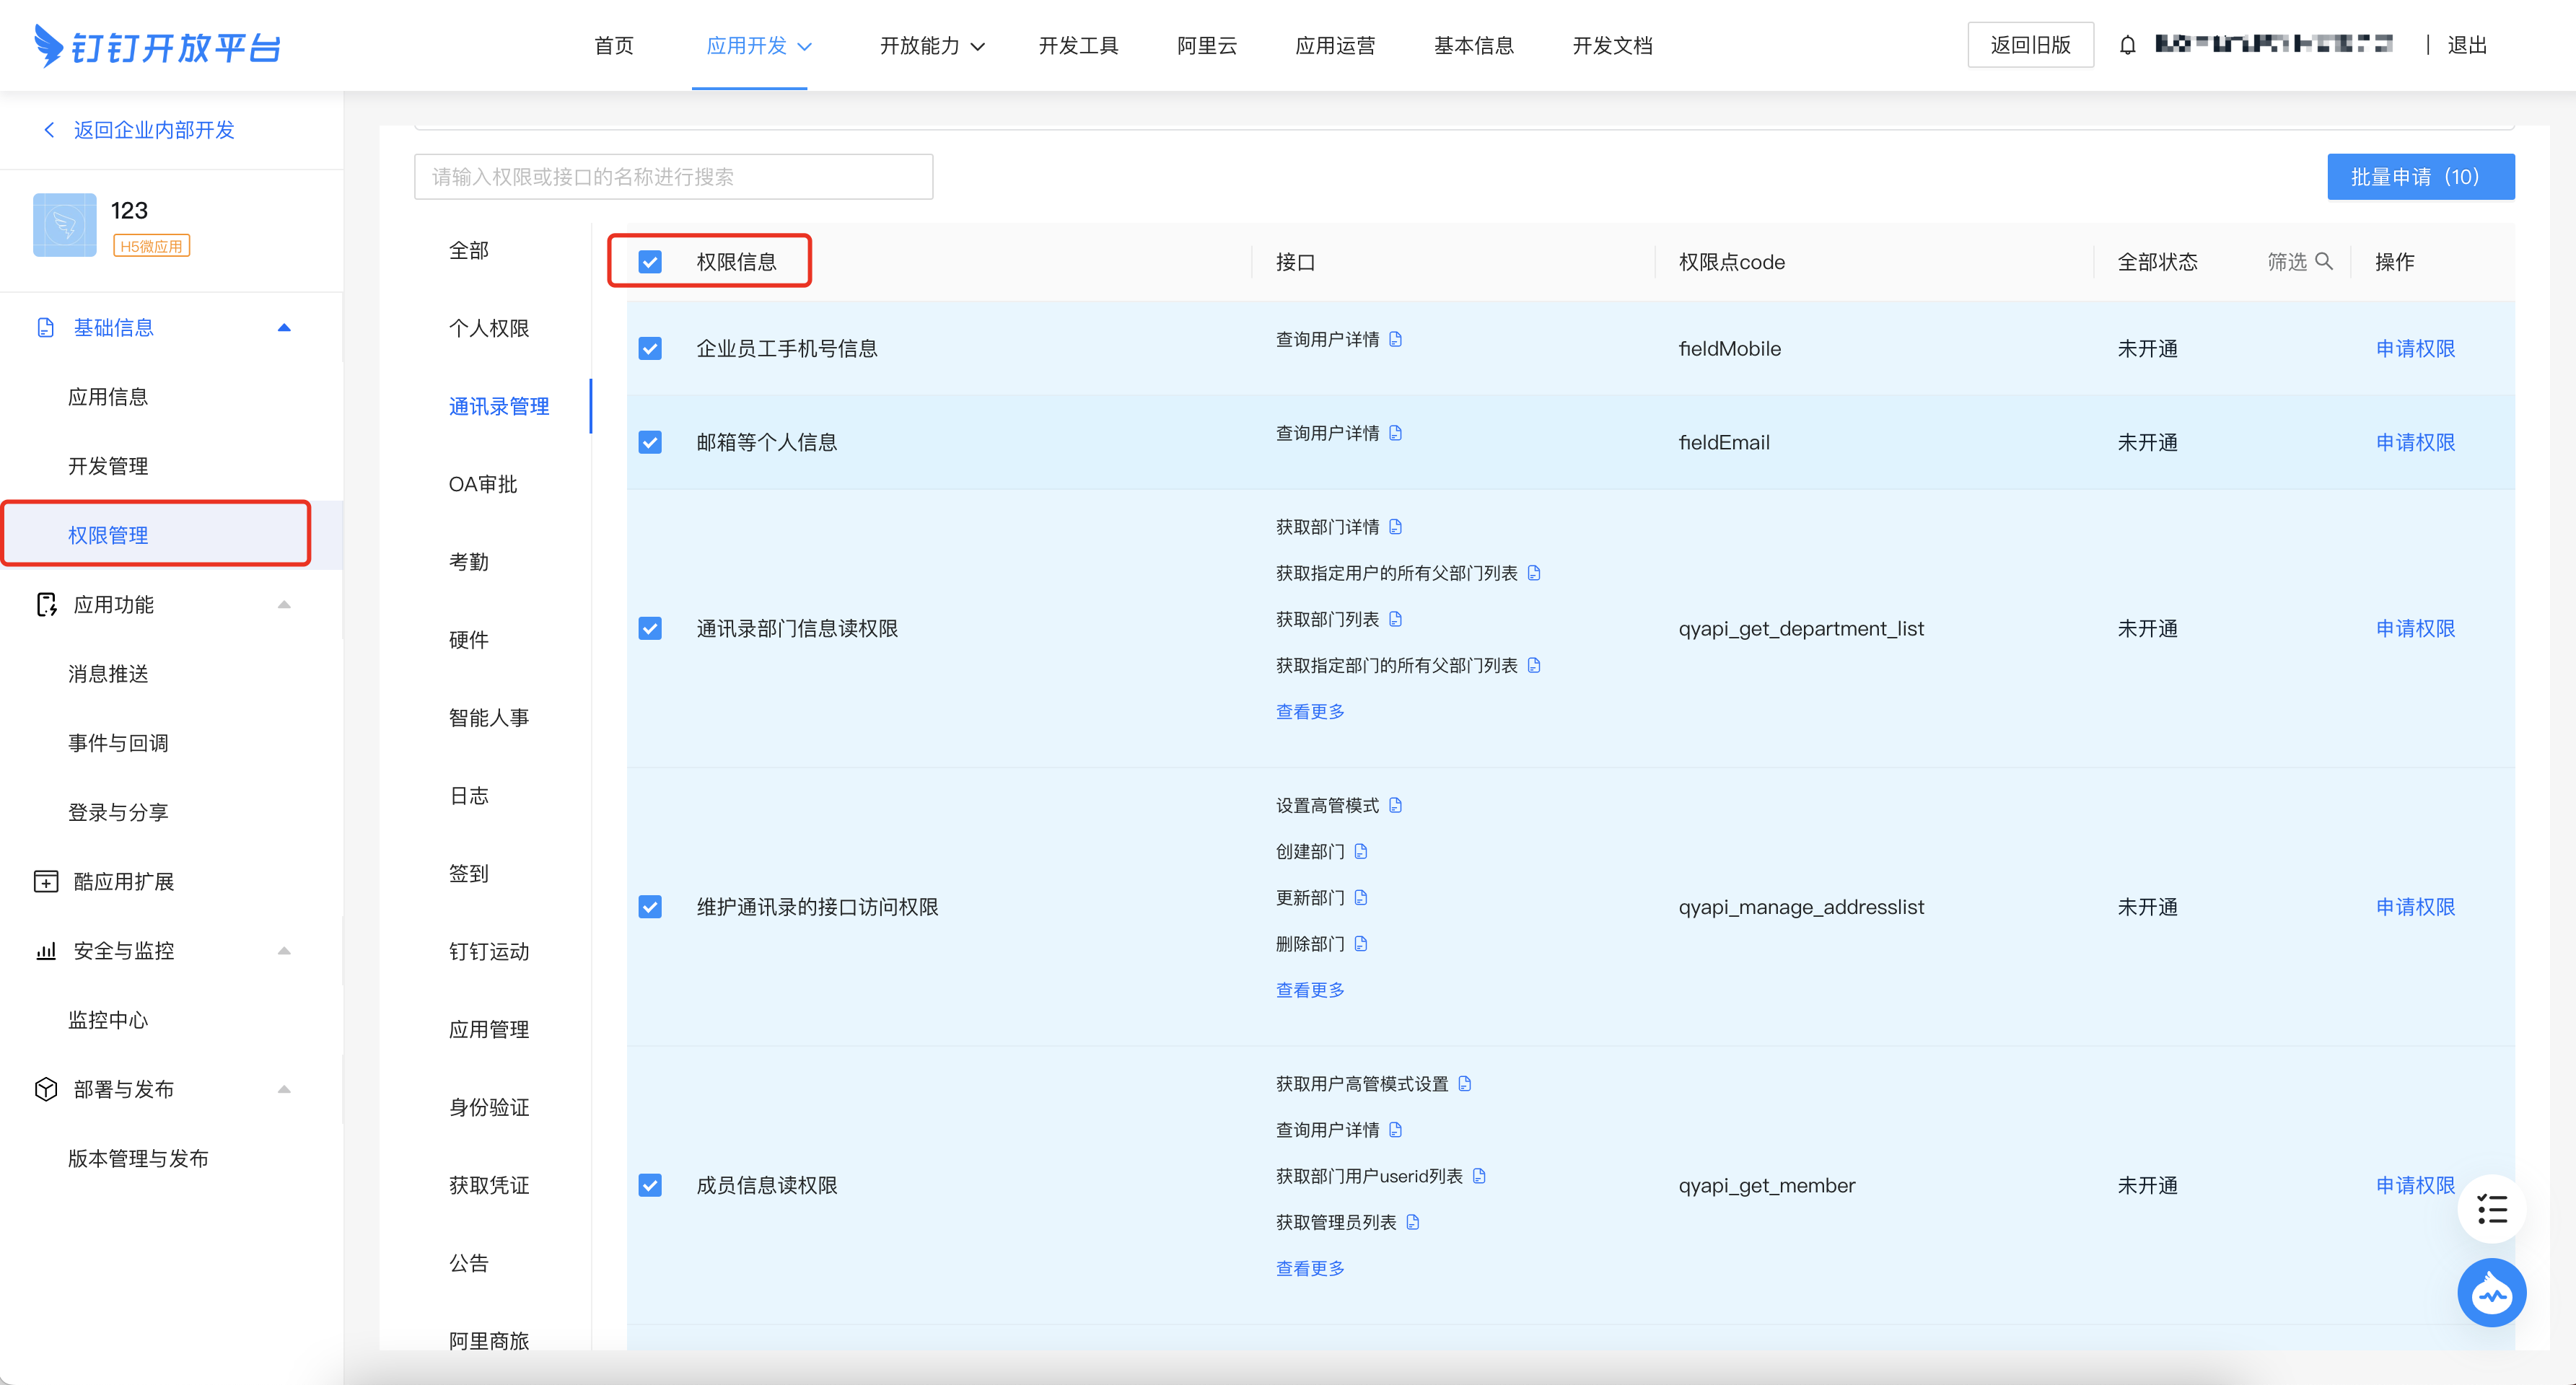Collapse the 安全与监控 sidebar section arrow

click(284, 951)
